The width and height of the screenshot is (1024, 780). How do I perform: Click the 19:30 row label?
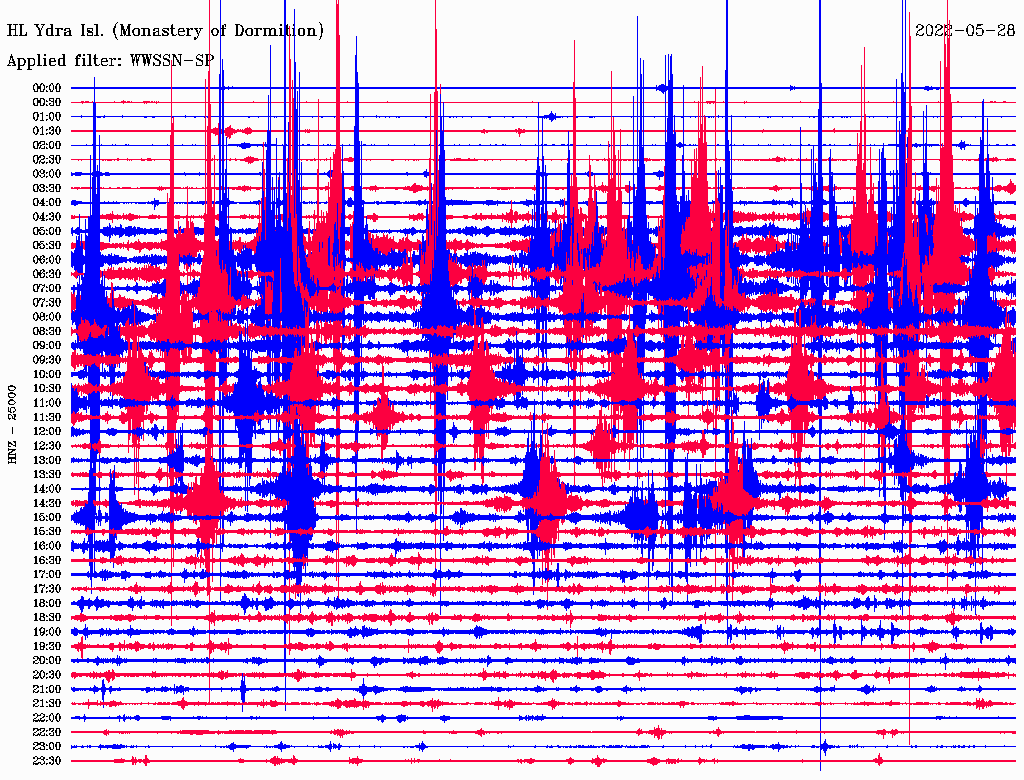[47, 647]
